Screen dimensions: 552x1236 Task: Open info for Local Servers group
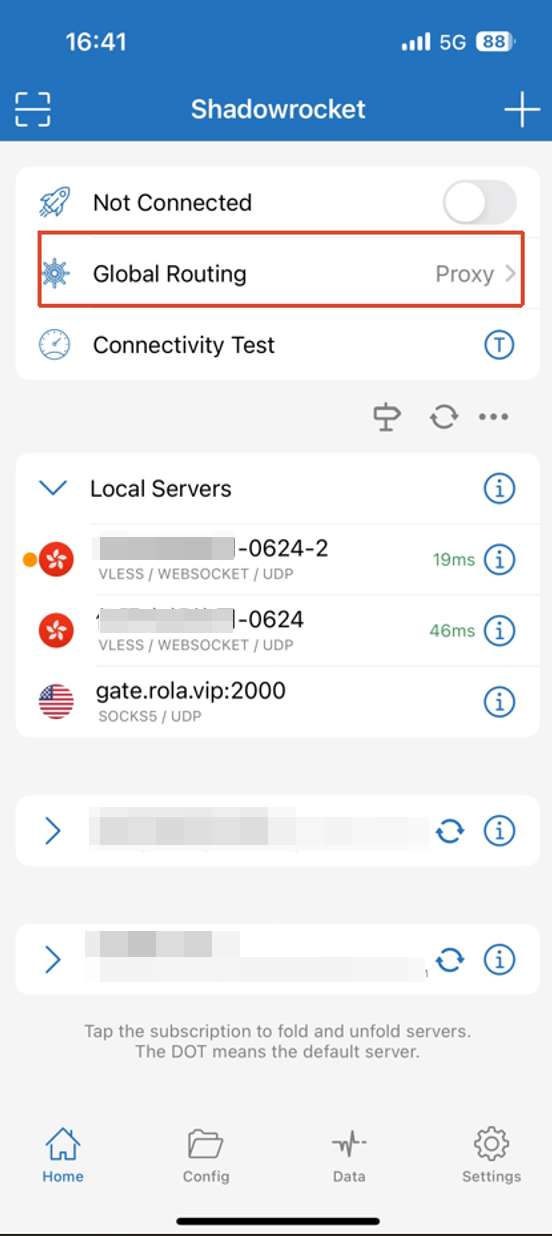[499, 488]
